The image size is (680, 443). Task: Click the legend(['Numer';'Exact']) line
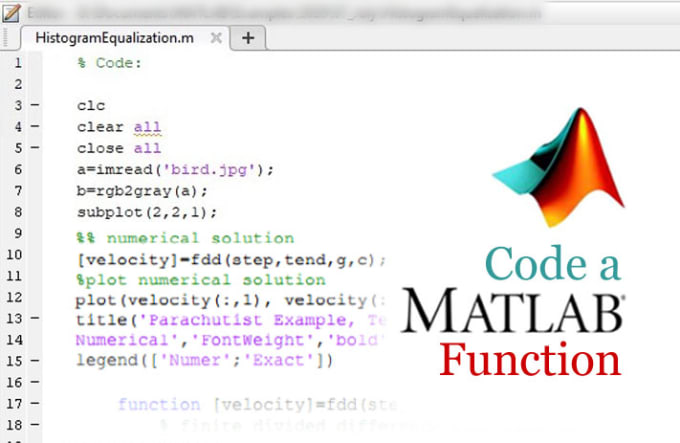205,360
